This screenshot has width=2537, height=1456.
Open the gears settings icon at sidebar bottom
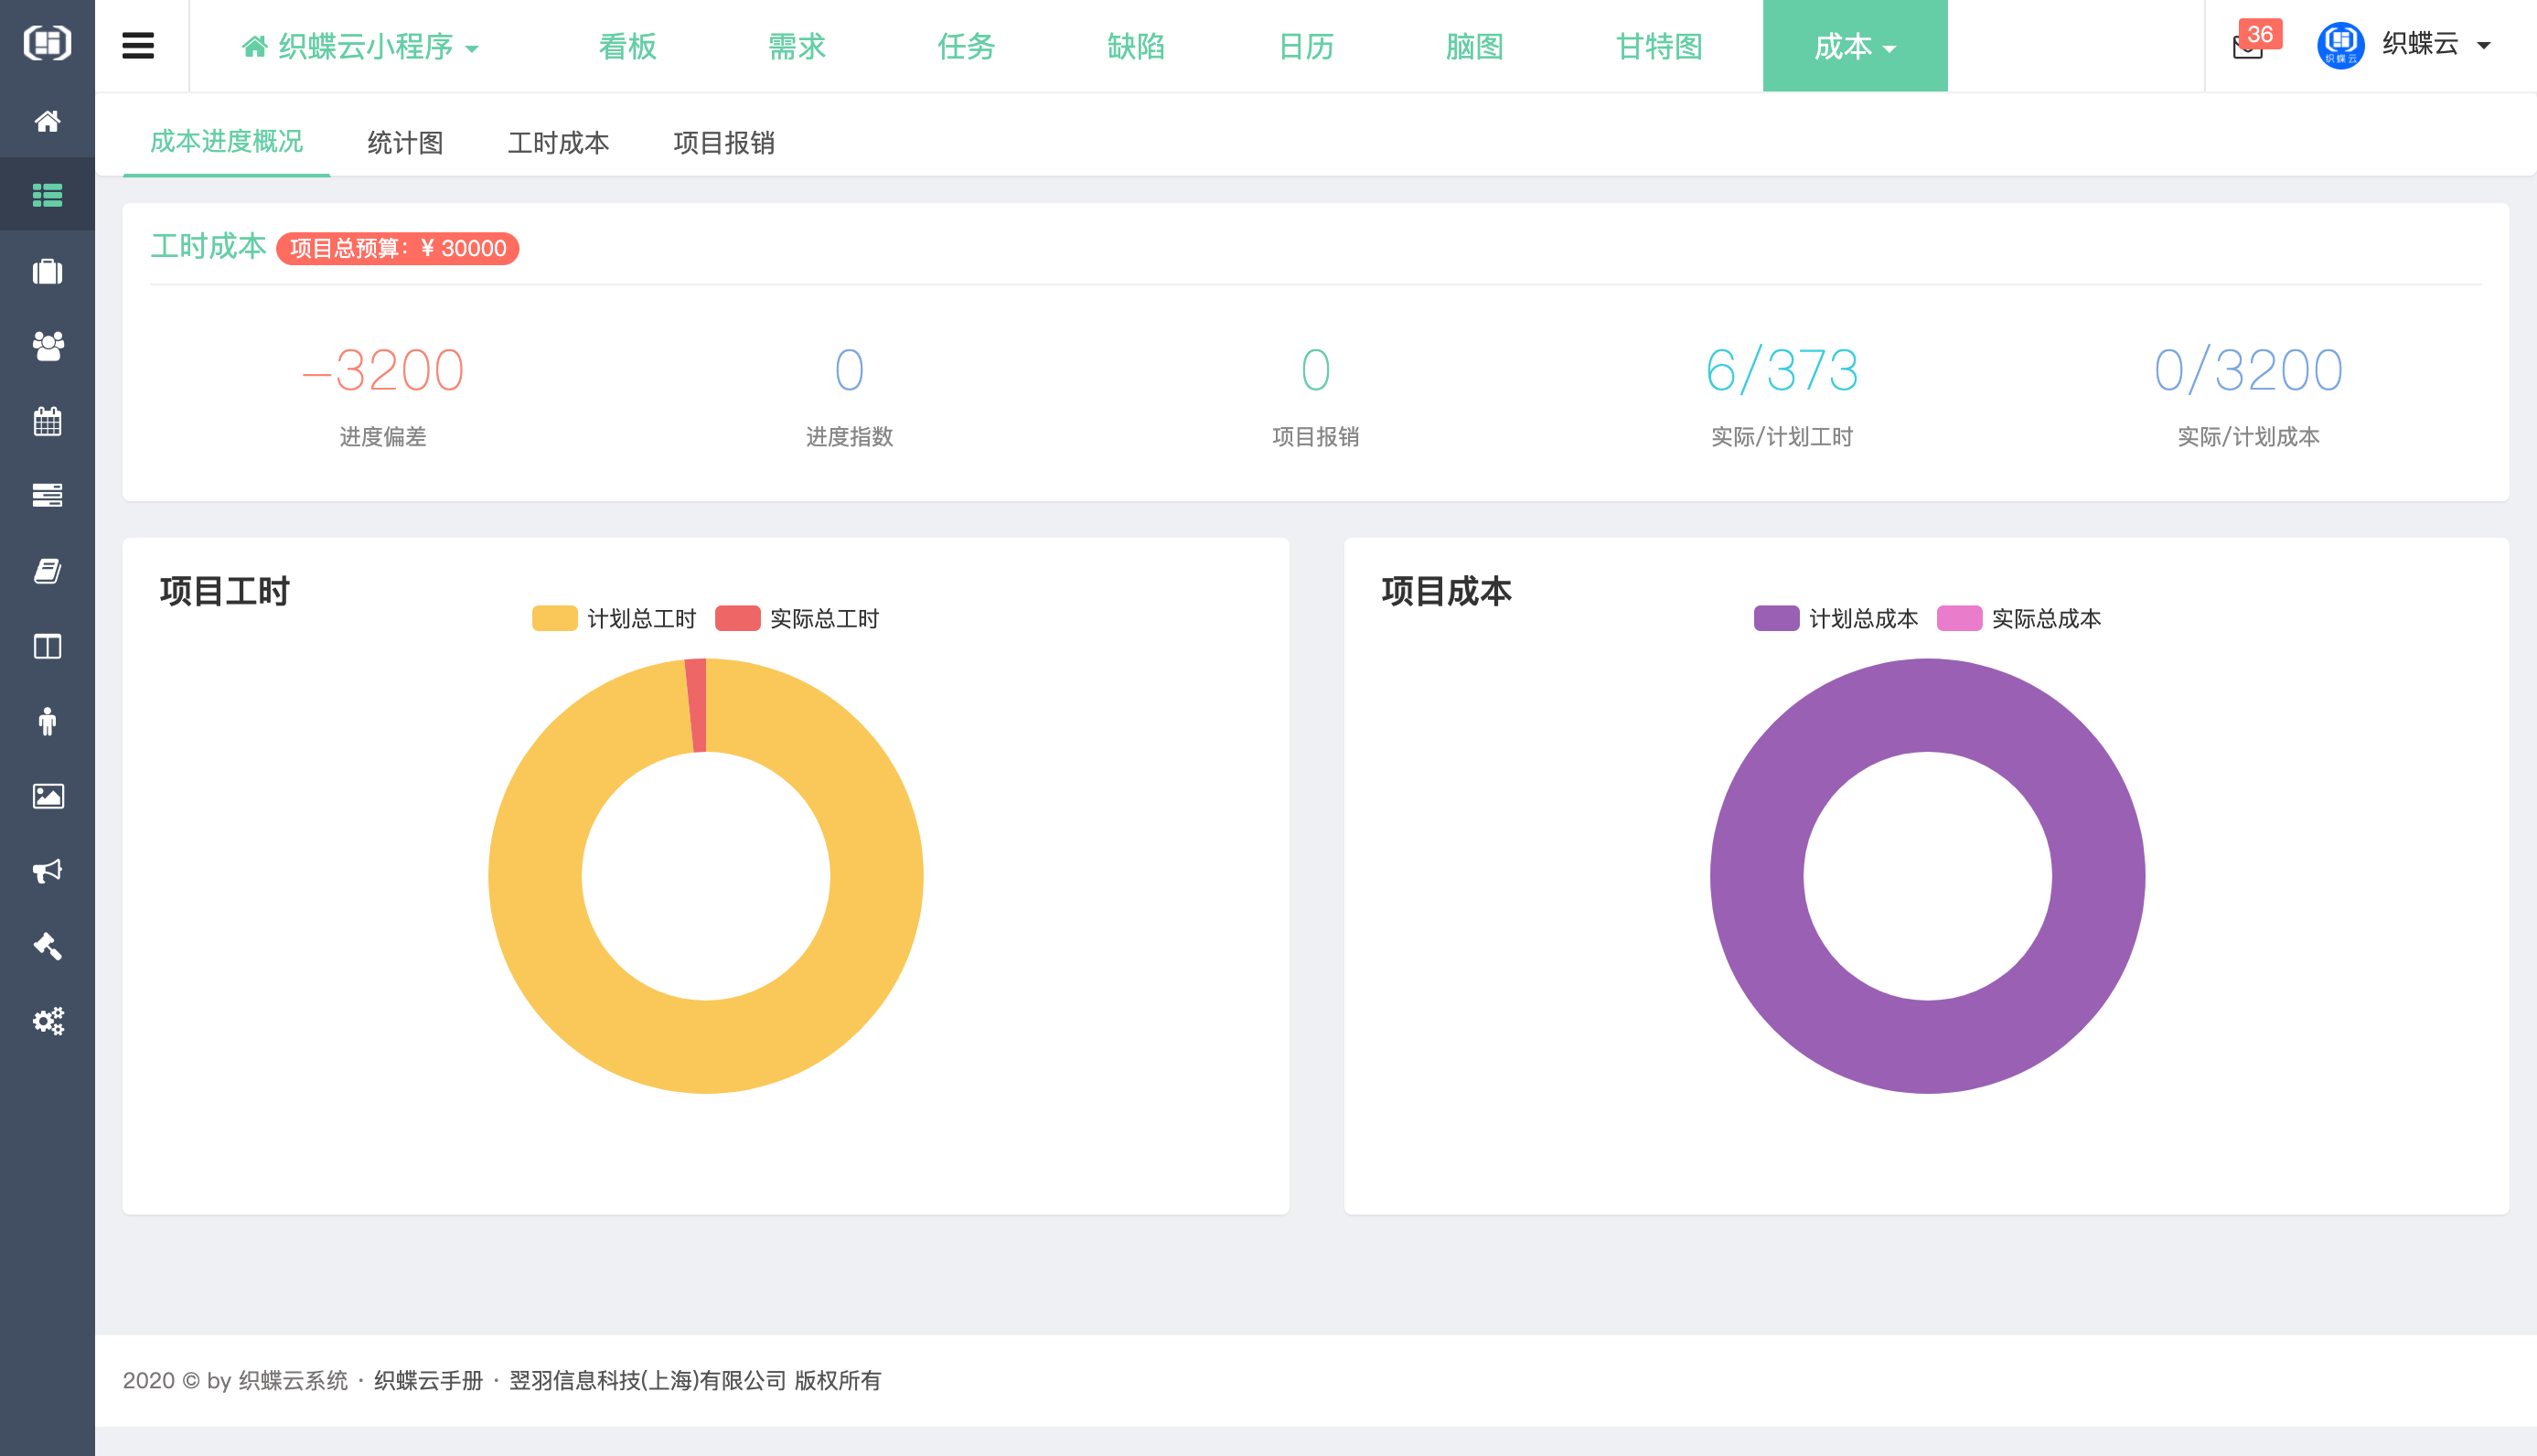coord(47,1021)
